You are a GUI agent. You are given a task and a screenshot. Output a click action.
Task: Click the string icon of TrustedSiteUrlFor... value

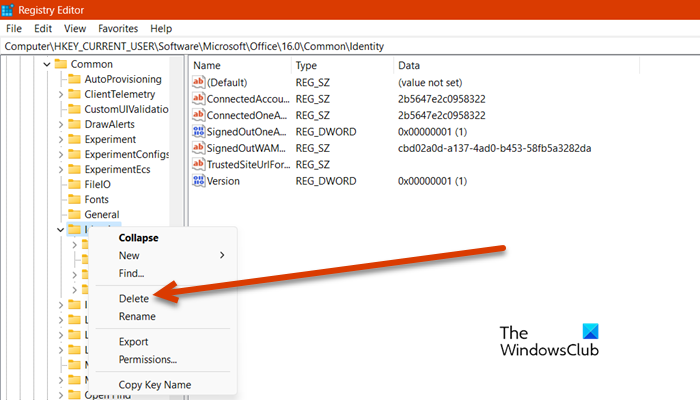[x=198, y=164]
